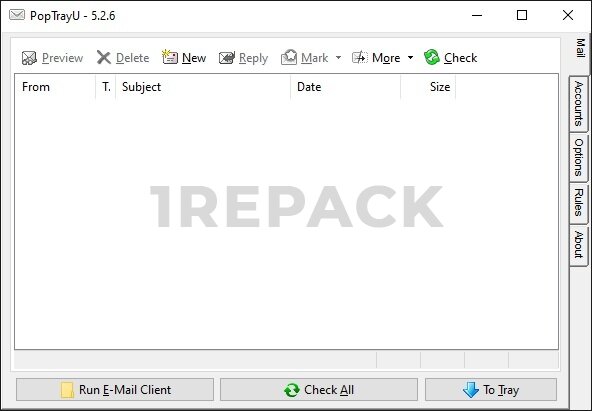Viewport: 592px width, 411px height.
Task: Open the Options tab
Action: tap(578, 157)
